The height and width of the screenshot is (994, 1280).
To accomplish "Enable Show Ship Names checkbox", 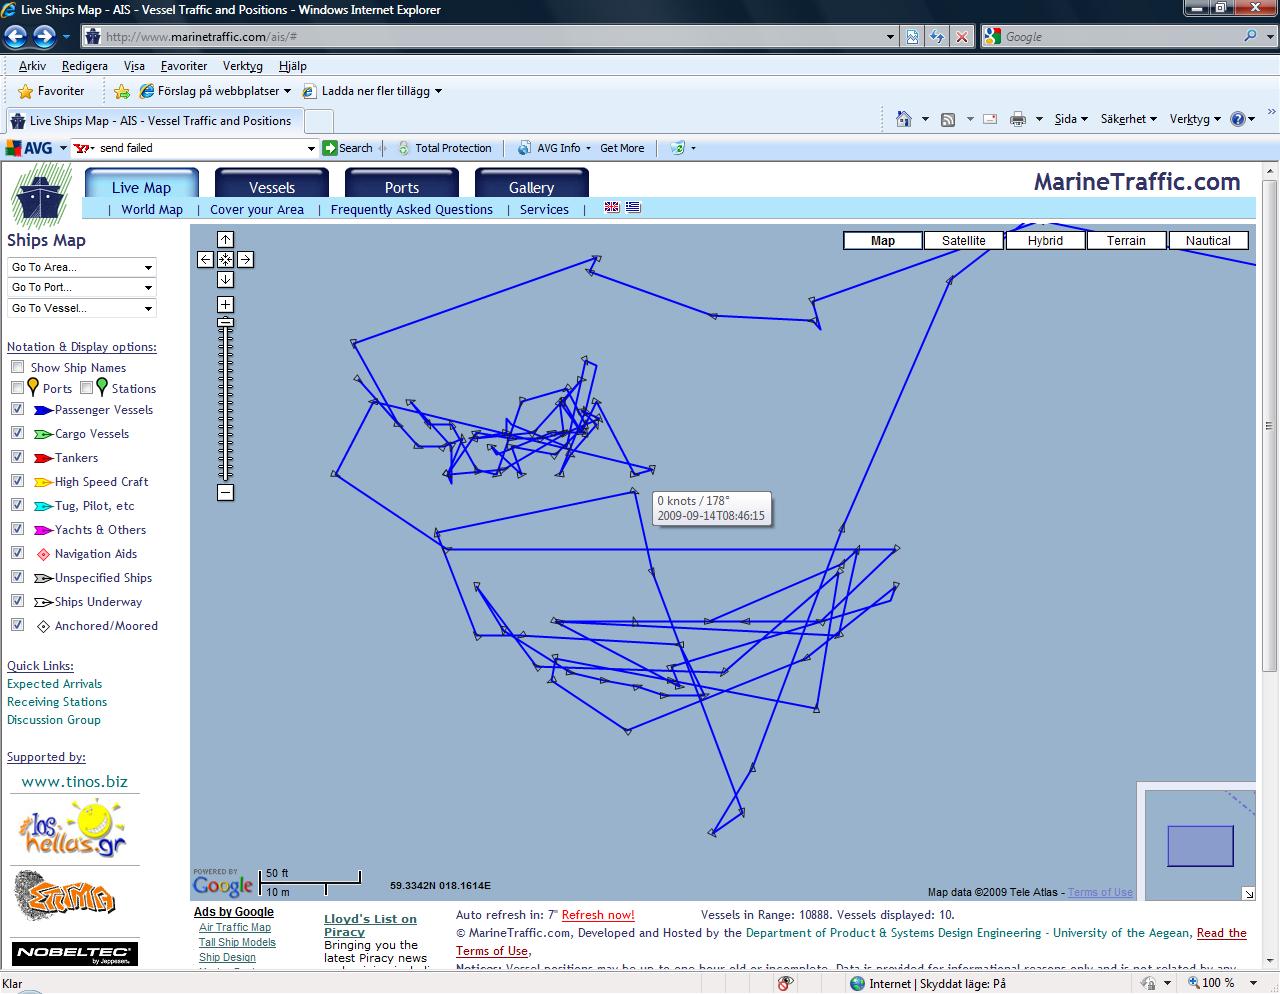I will point(17,367).
